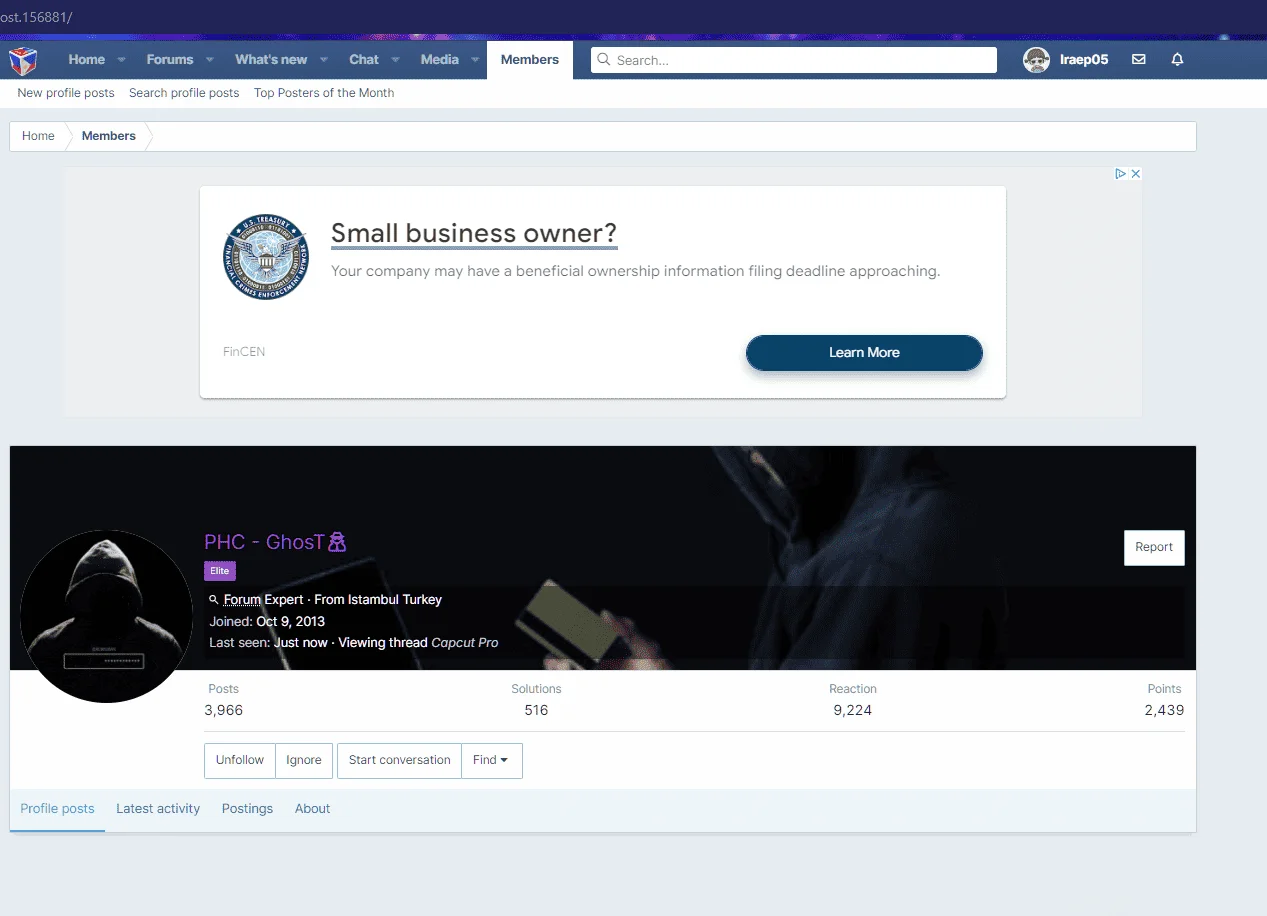
Task: Click the Ignore button
Action: click(304, 760)
